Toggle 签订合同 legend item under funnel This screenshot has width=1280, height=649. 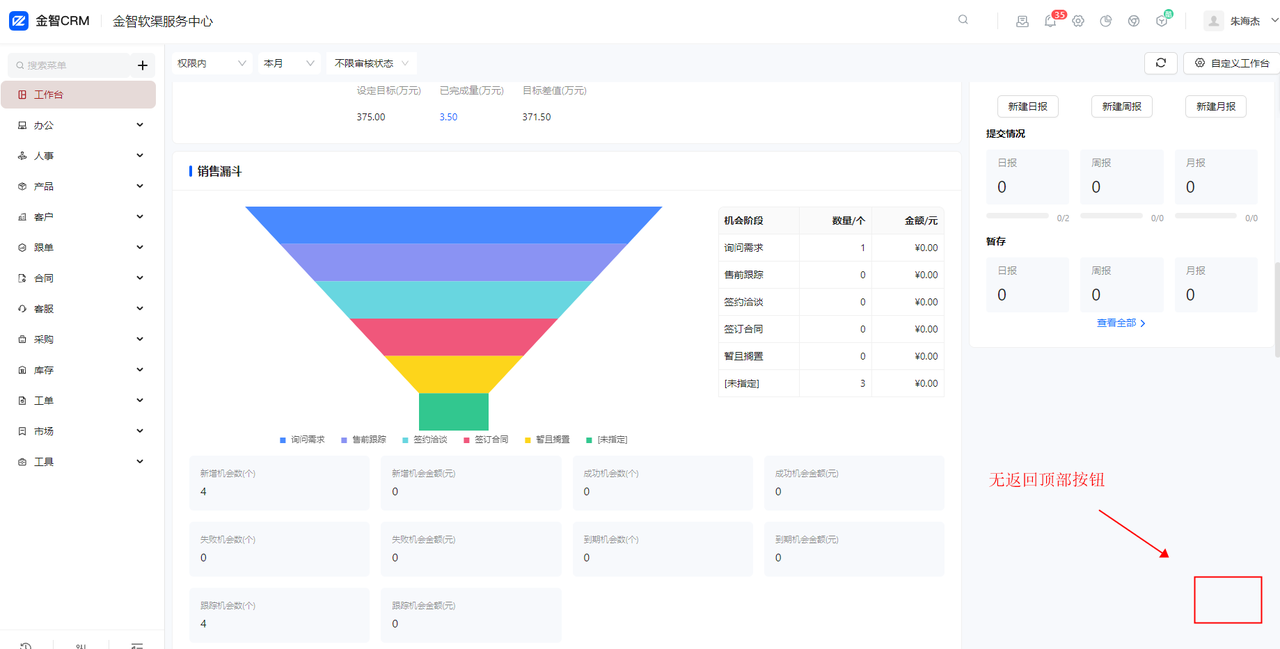(x=485, y=440)
